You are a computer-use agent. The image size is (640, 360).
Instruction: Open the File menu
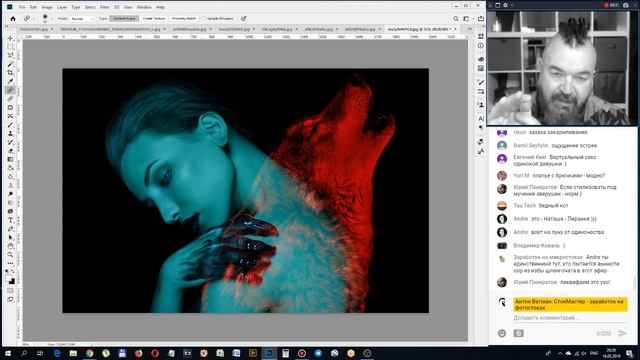click(x=22, y=7)
